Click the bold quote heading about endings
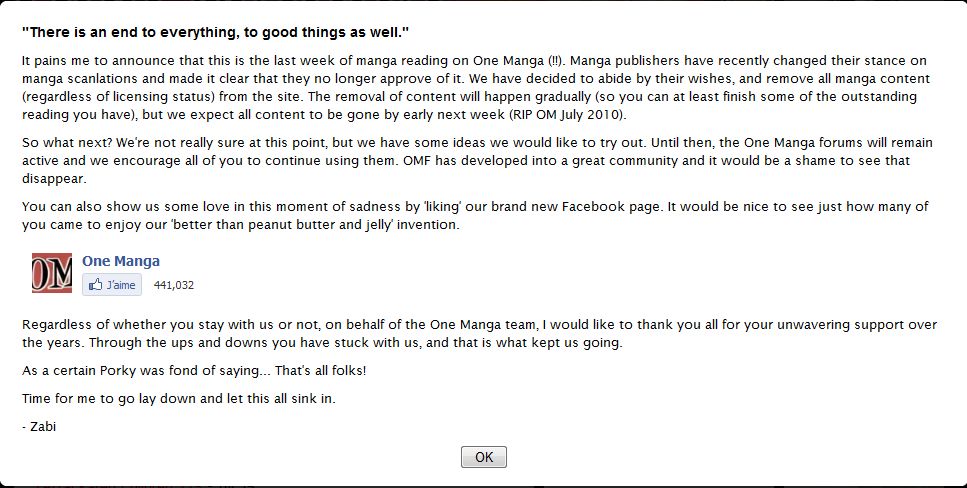The image size is (967, 488). [x=216, y=32]
